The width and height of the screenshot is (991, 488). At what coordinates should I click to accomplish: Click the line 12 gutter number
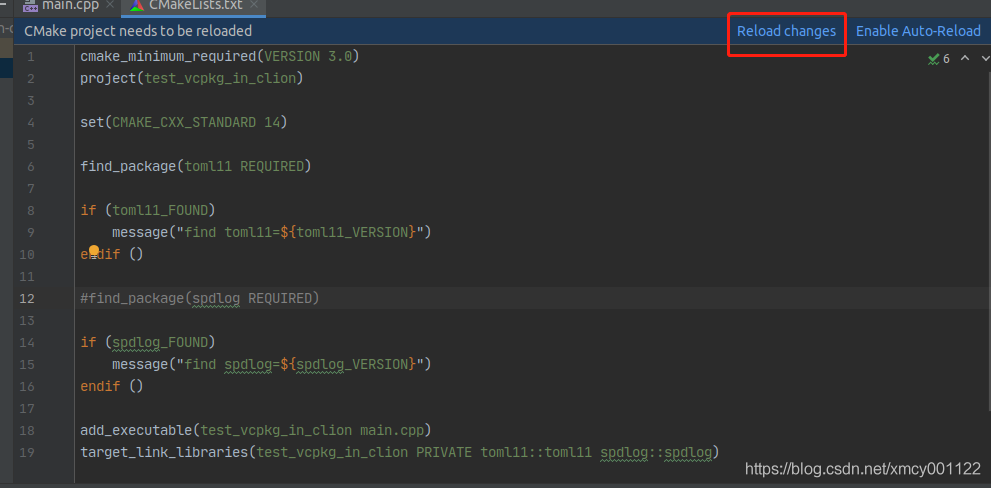click(27, 298)
